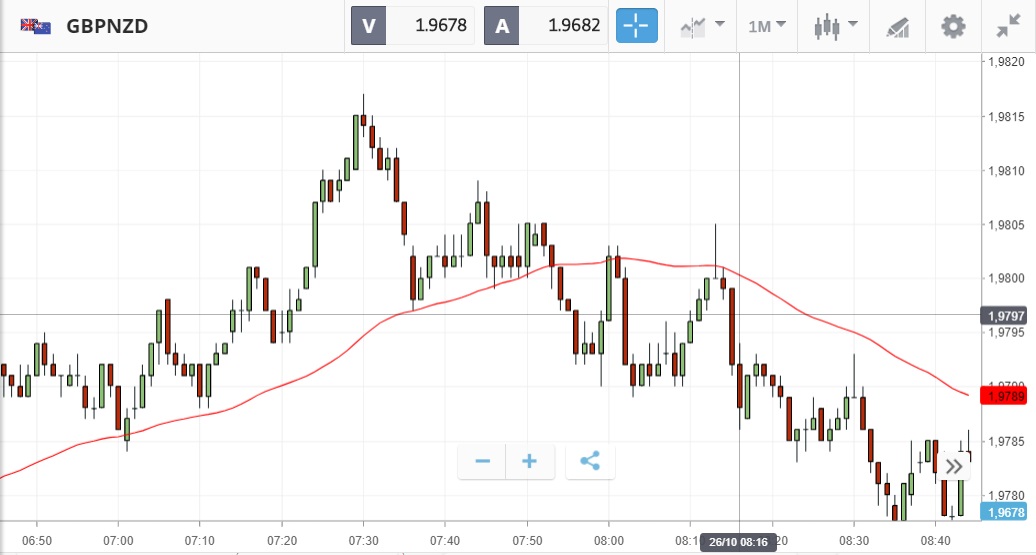Viewport: 1036px width, 555px height.
Task: Share the chart using share icon
Action: (x=590, y=461)
